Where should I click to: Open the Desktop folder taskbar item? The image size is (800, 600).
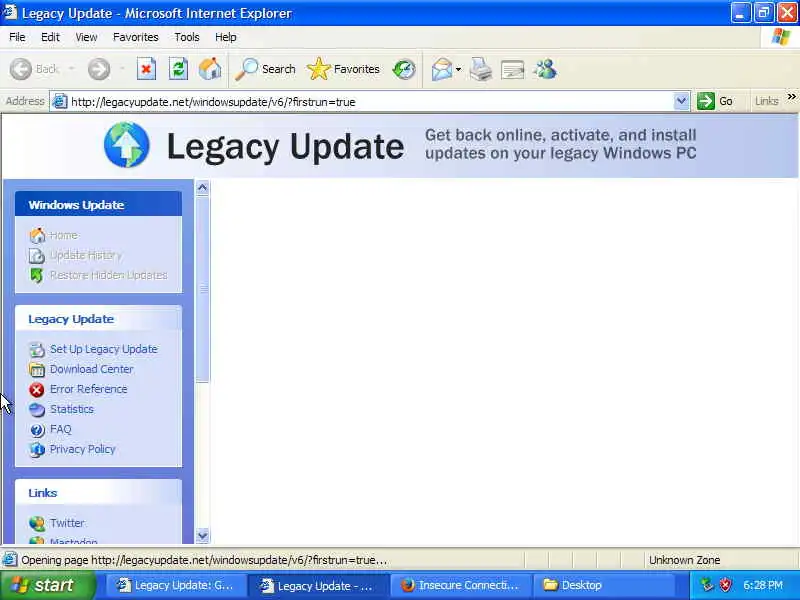603,585
